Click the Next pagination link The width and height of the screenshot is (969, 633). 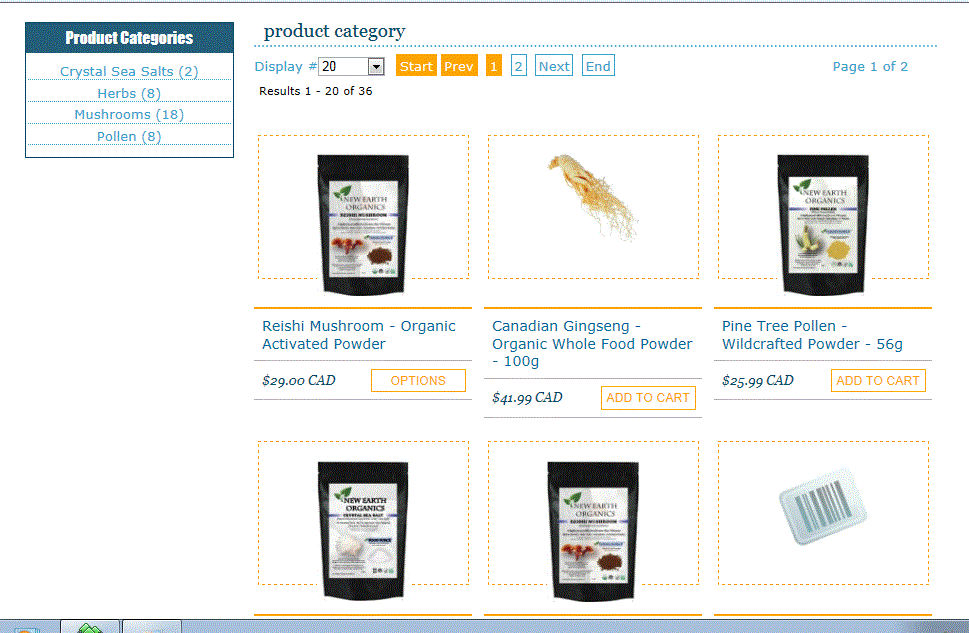[554, 66]
